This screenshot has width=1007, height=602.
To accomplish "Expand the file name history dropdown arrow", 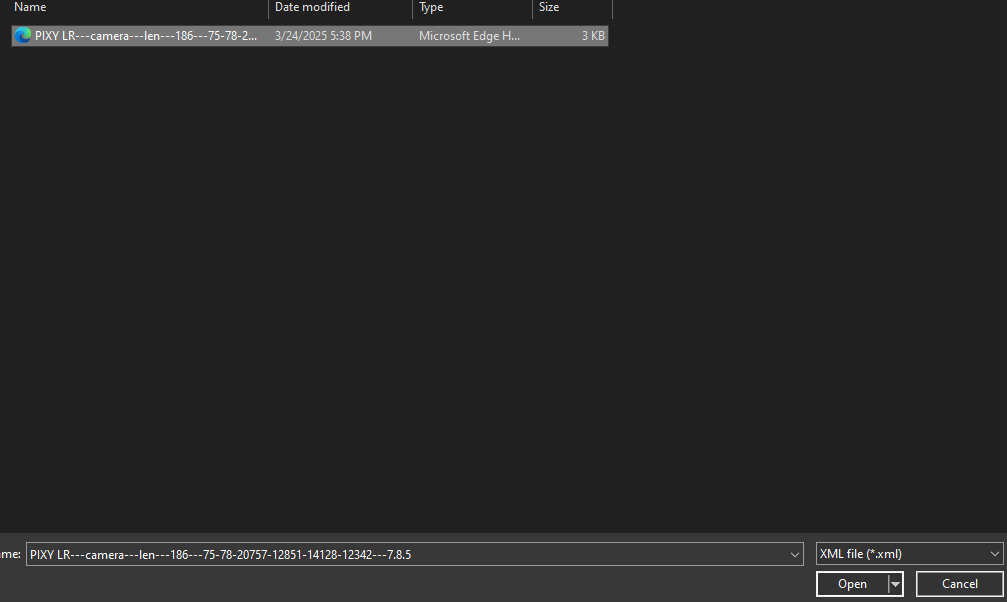I will [795, 554].
